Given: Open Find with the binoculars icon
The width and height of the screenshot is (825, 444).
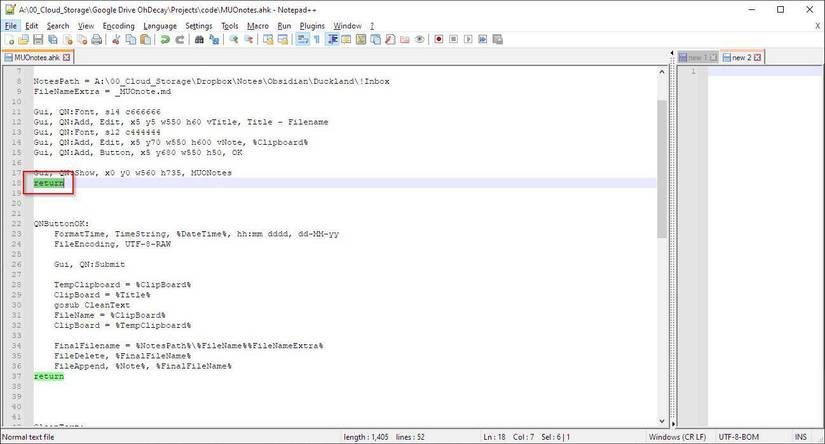Looking at the screenshot, I should point(199,39).
